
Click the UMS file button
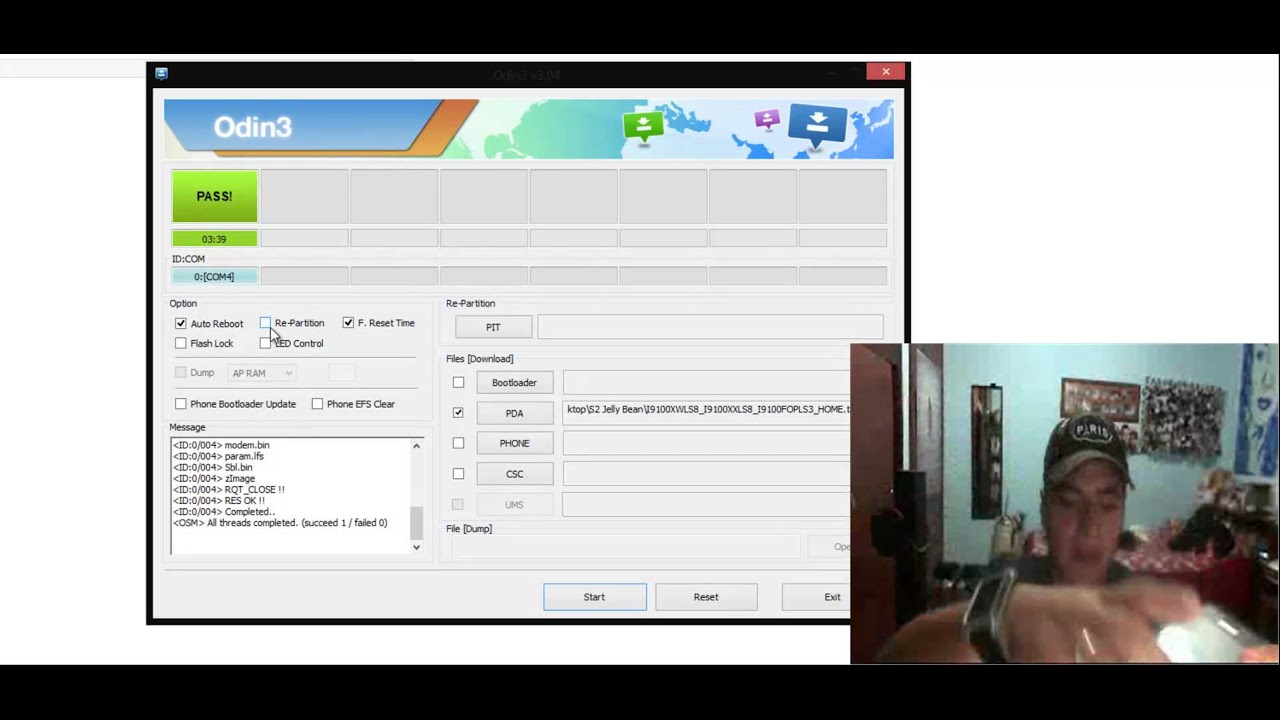(x=514, y=504)
